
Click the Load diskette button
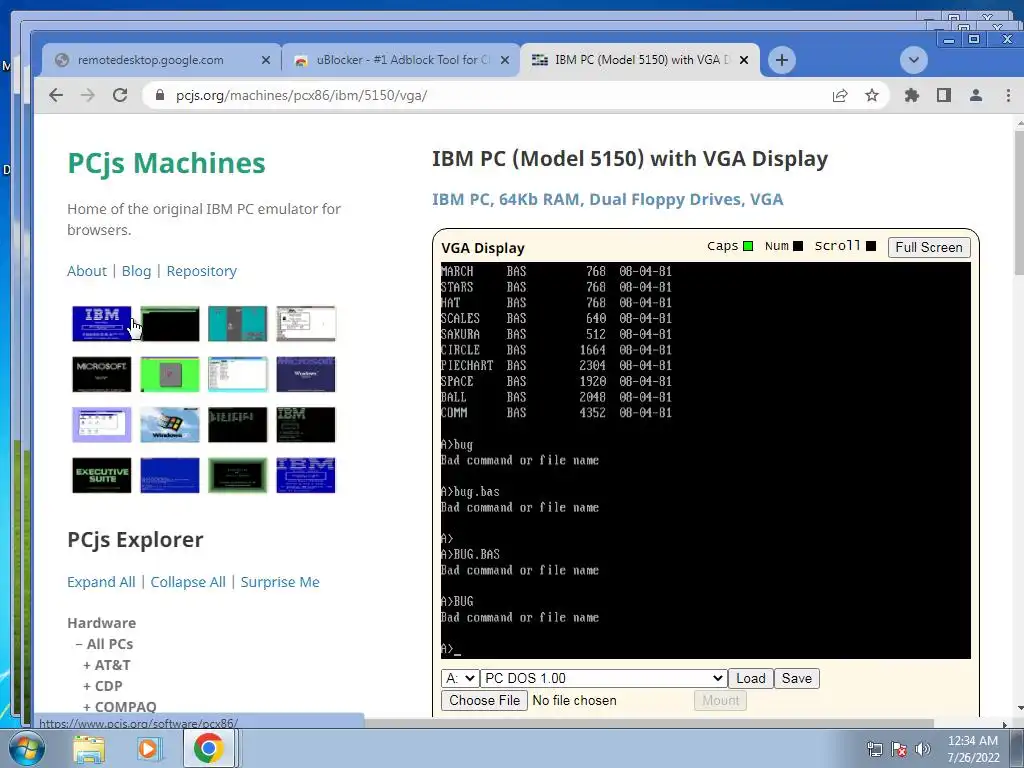751,679
